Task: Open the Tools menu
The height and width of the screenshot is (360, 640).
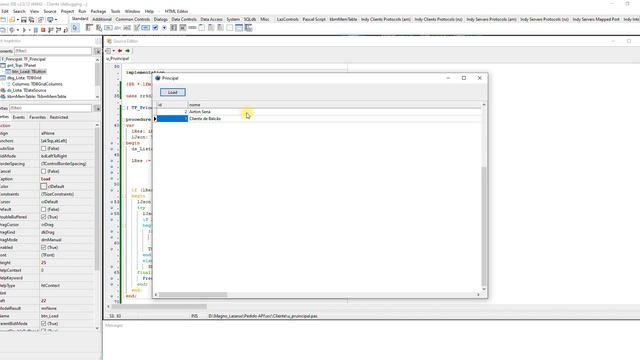Action: pyautogui.click(x=116, y=11)
